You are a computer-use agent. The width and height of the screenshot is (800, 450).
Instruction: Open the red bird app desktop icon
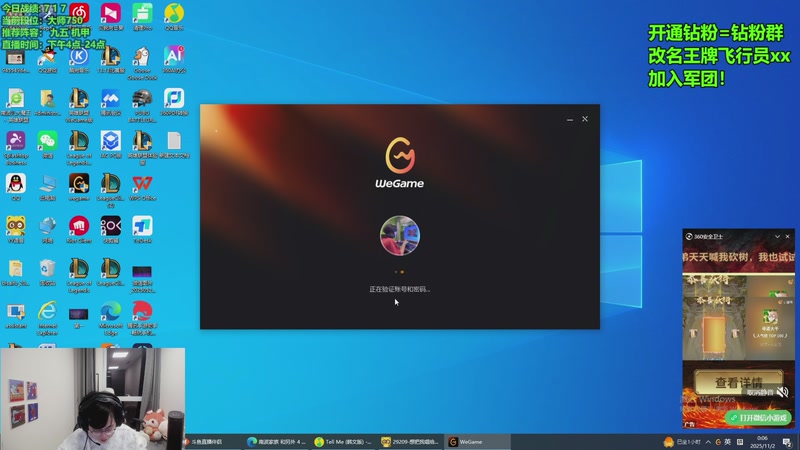pos(142,311)
